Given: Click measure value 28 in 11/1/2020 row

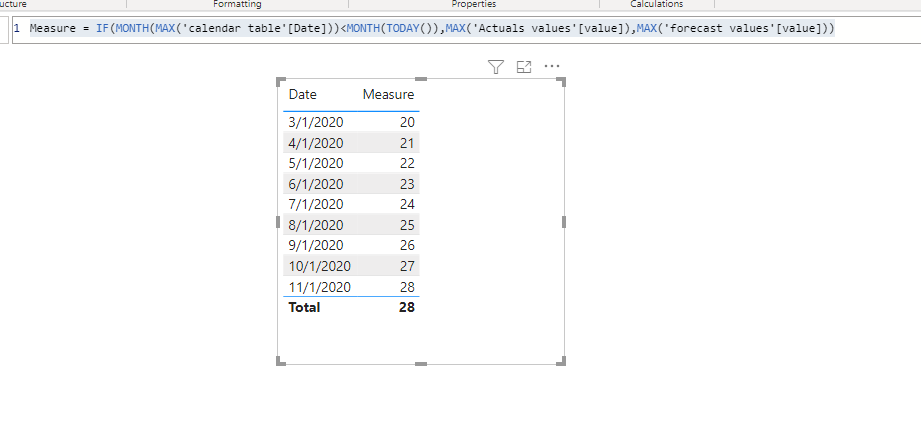Looking at the screenshot, I should (407, 287).
